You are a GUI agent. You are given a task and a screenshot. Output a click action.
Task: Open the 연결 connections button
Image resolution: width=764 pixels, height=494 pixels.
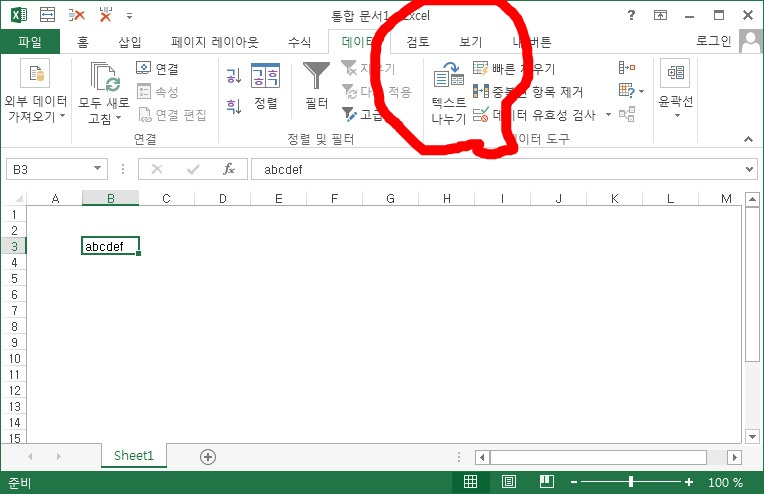157,69
